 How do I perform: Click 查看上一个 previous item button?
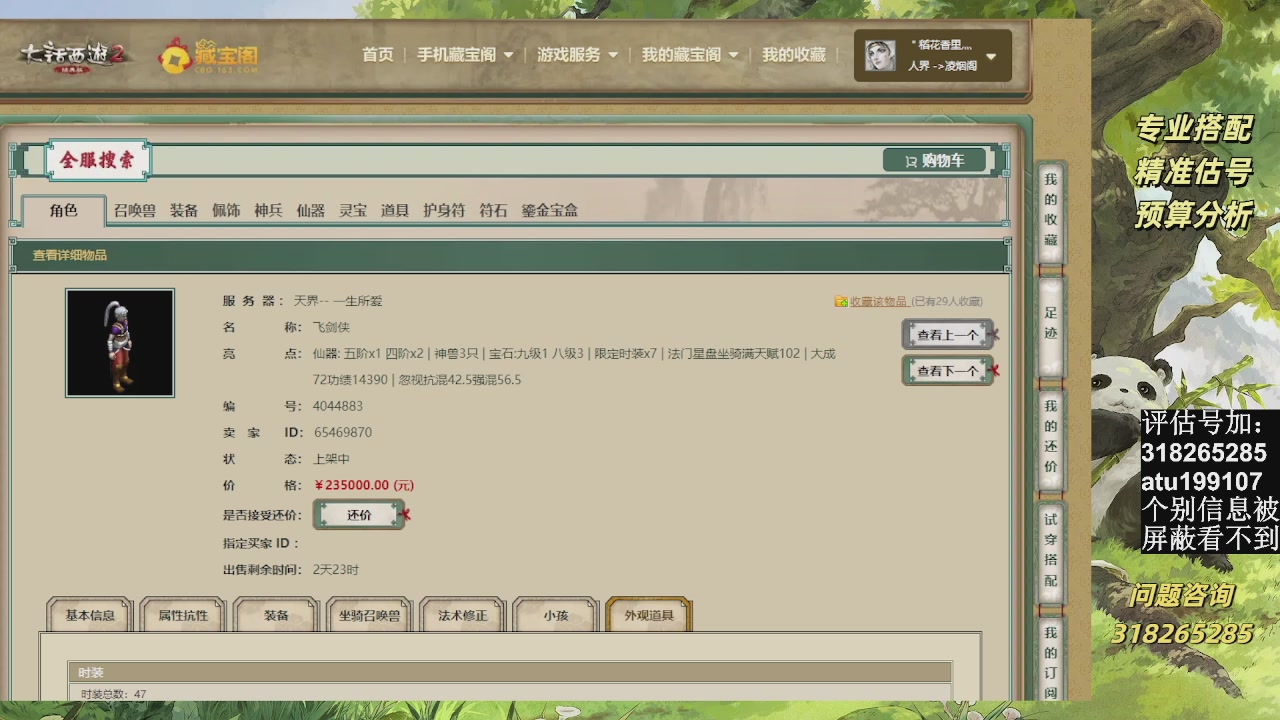pyautogui.click(x=947, y=335)
